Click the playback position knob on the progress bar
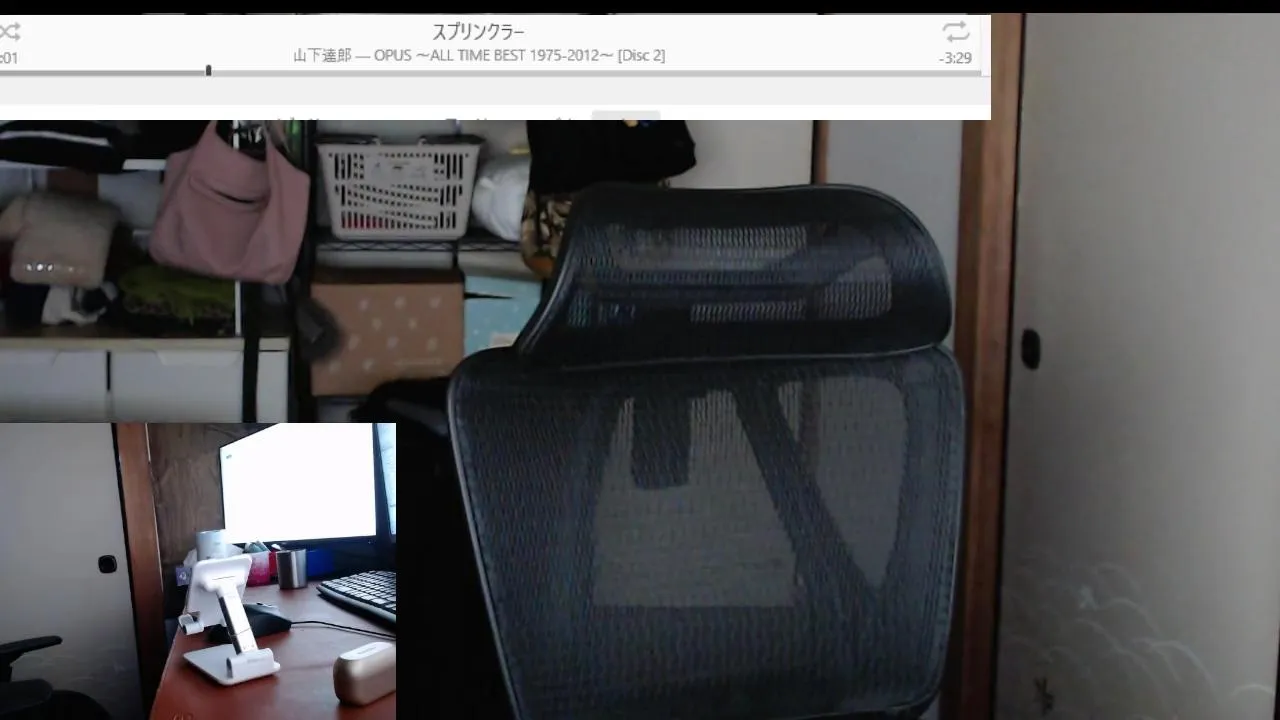1280x720 pixels. 208,71
